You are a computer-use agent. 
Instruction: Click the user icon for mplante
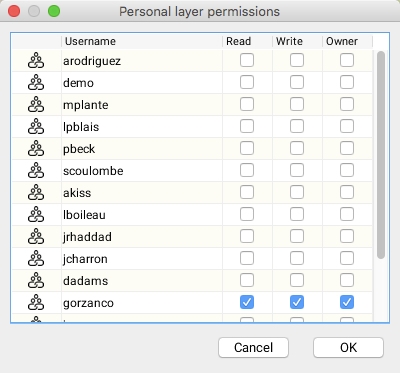36,105
